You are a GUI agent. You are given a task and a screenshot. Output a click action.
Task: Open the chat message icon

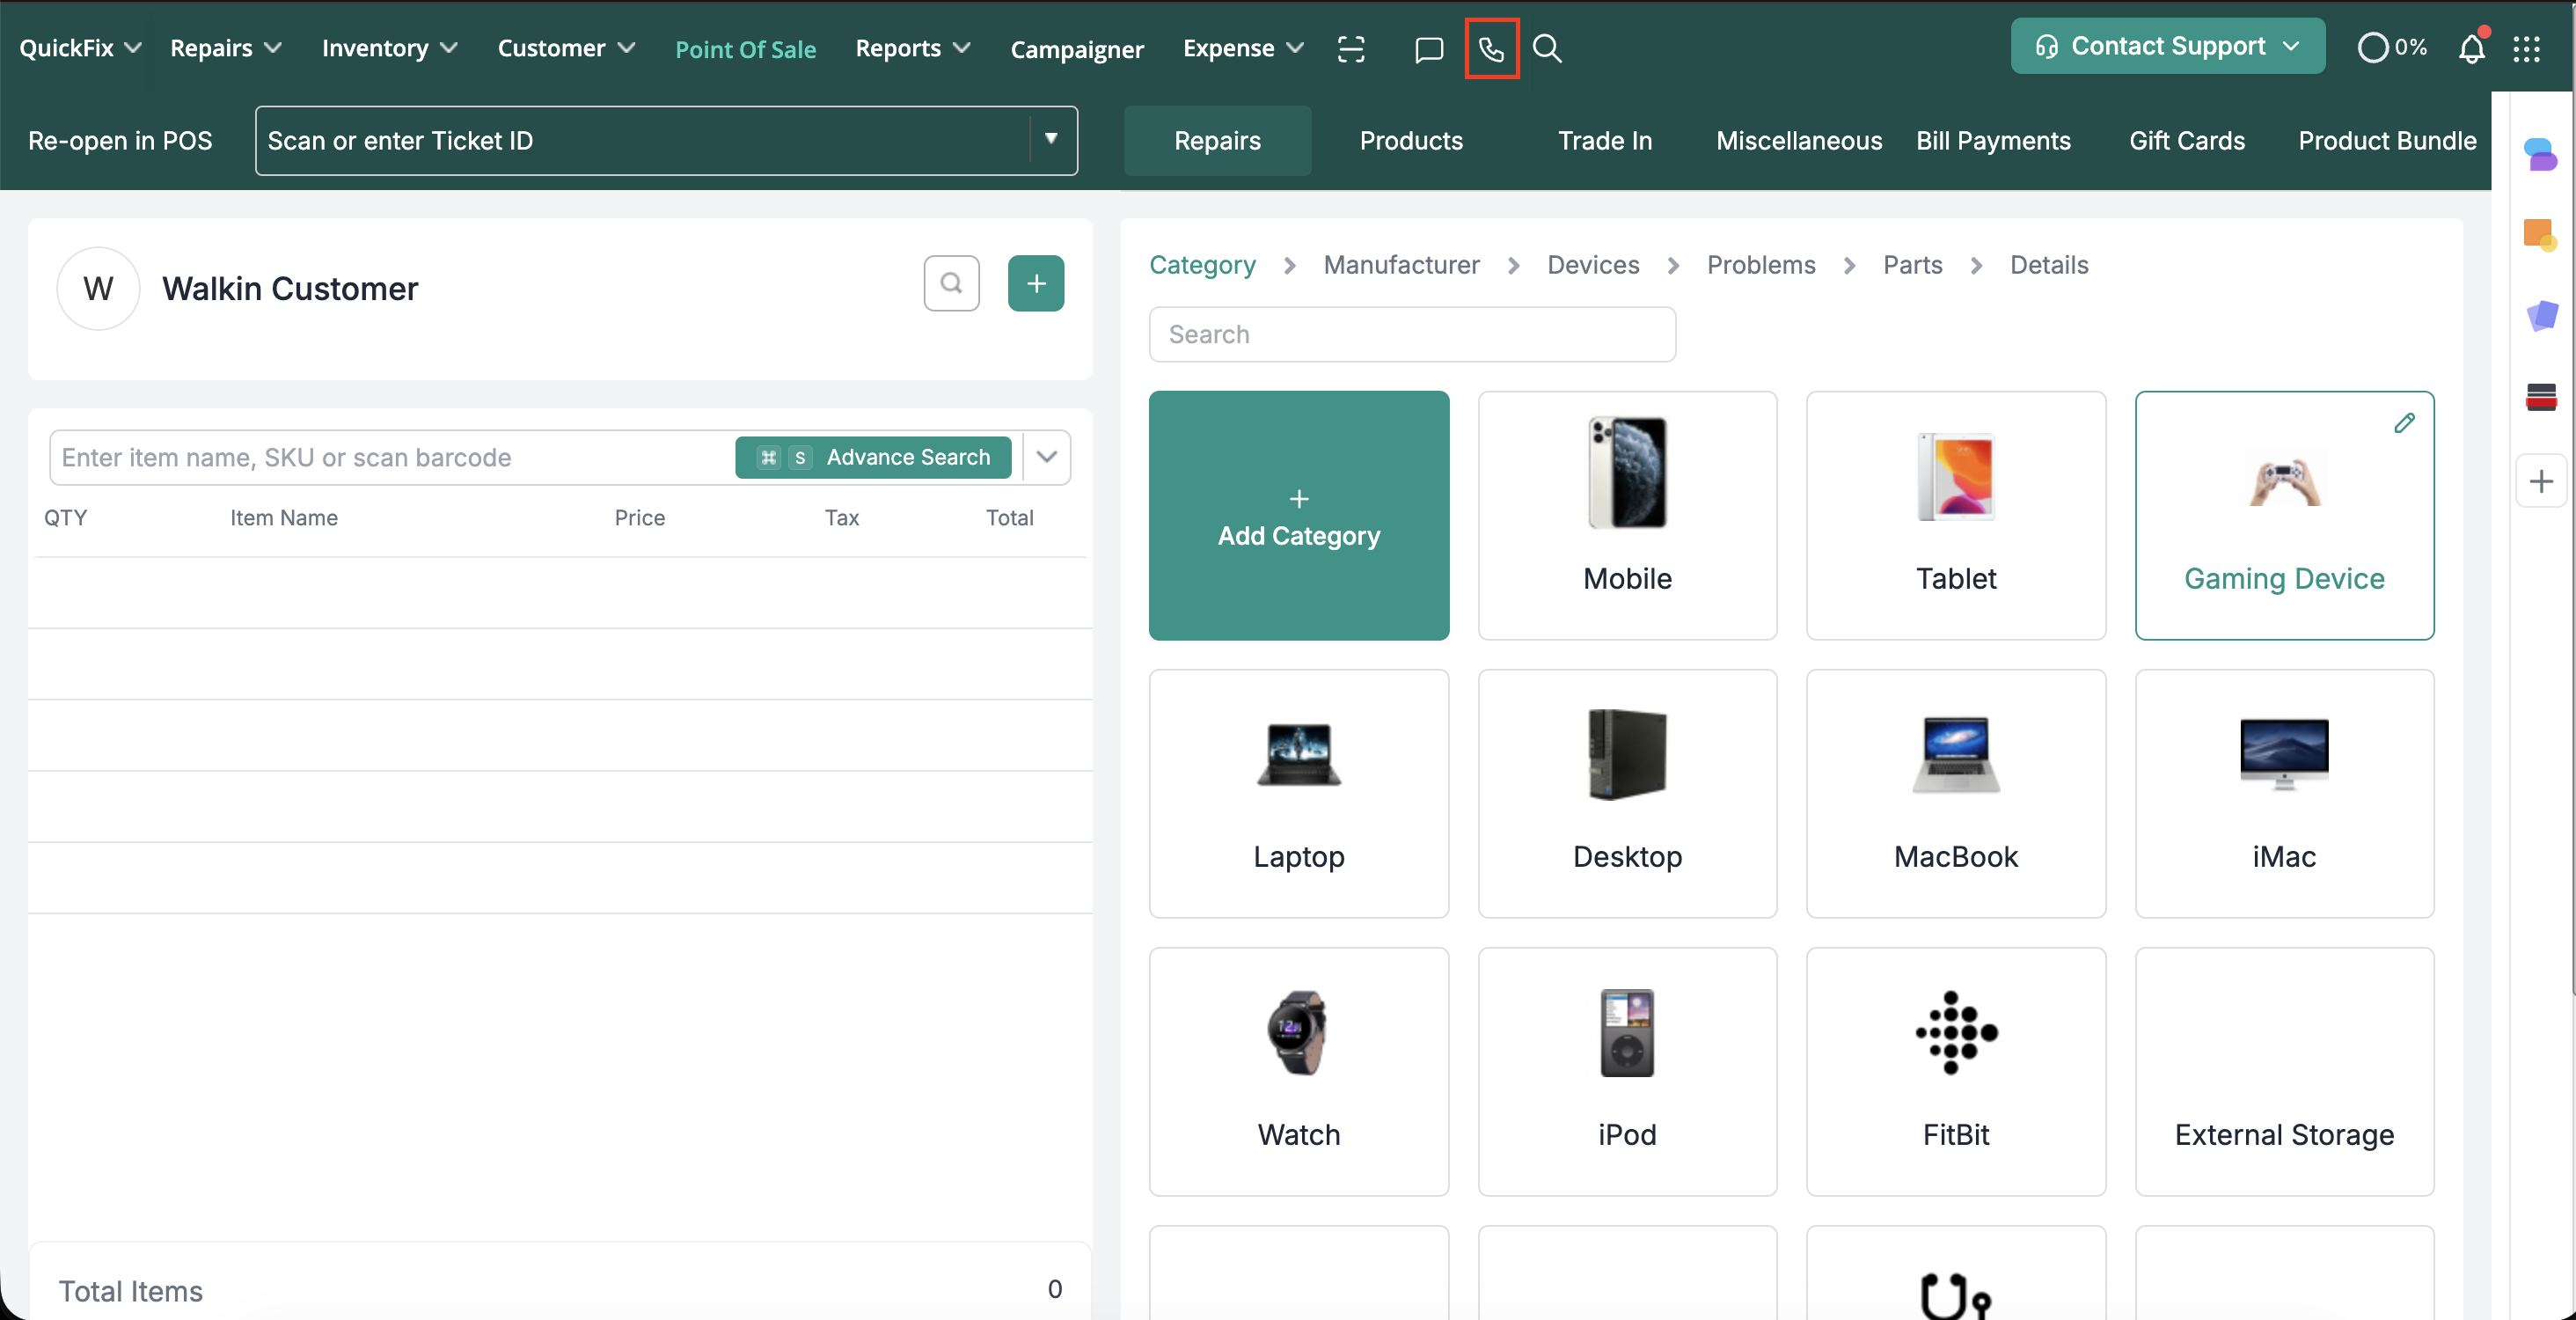pyautogui.click(x=1429, y=48)
